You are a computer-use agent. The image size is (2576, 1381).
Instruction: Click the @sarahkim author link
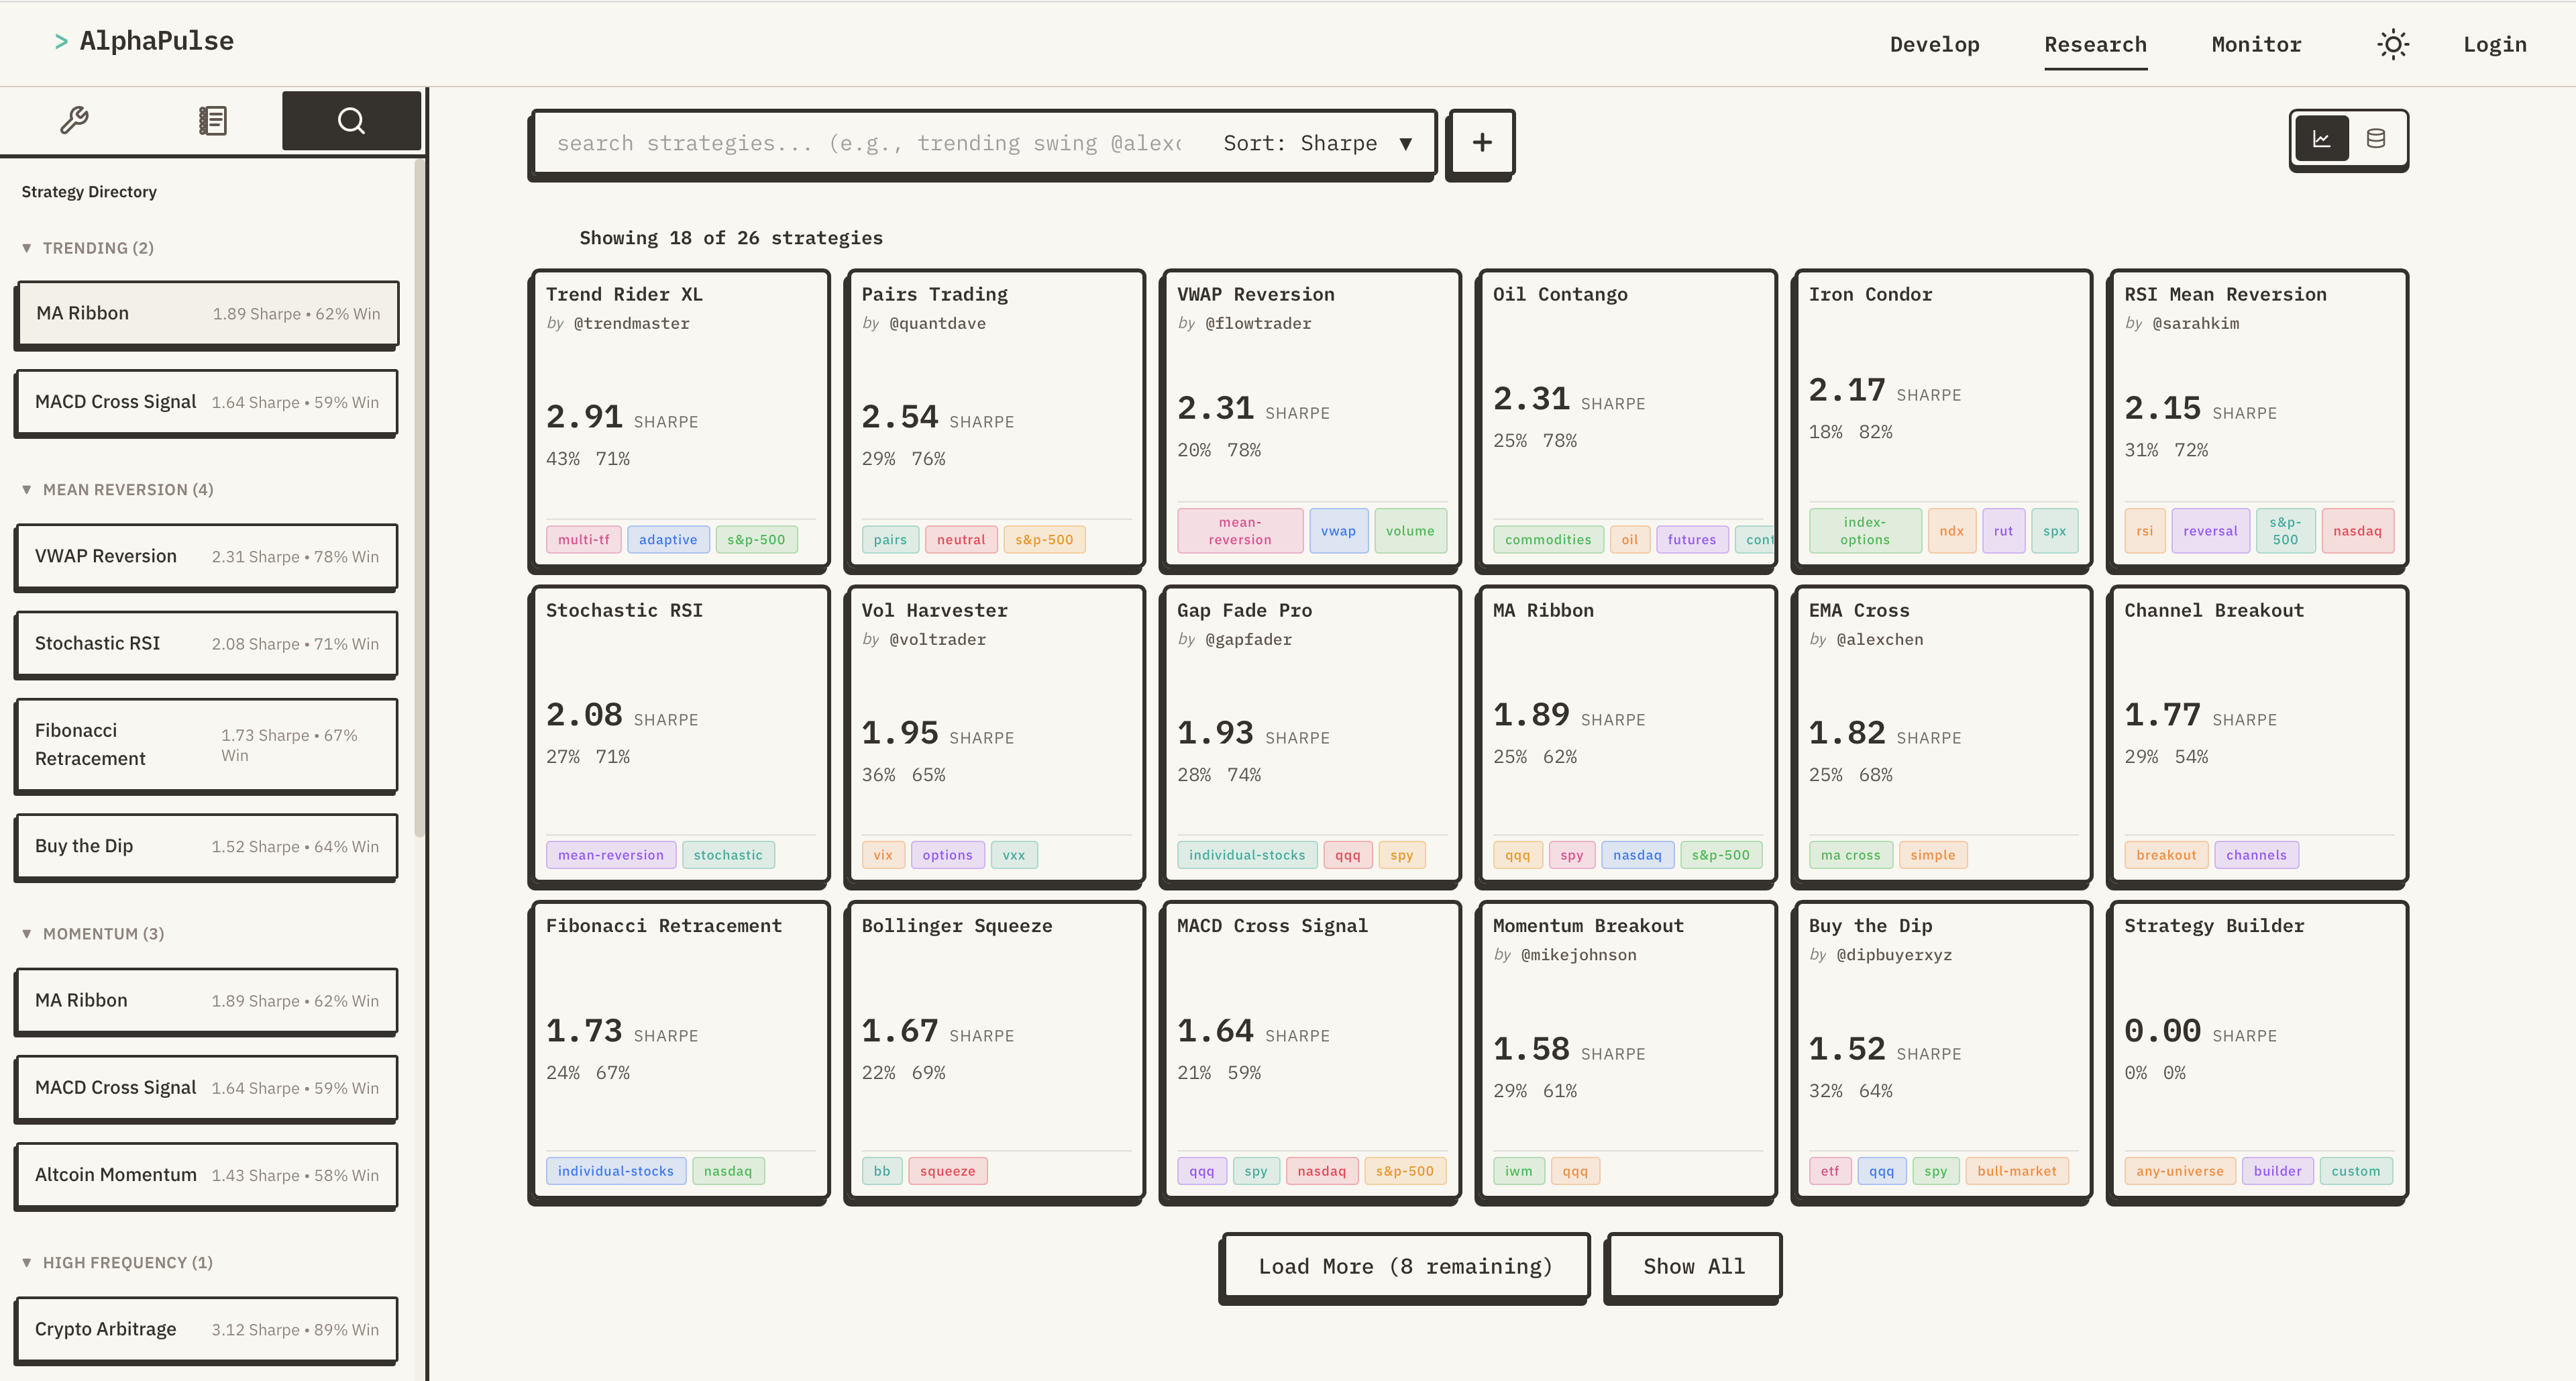click(x=2195, y=324)
